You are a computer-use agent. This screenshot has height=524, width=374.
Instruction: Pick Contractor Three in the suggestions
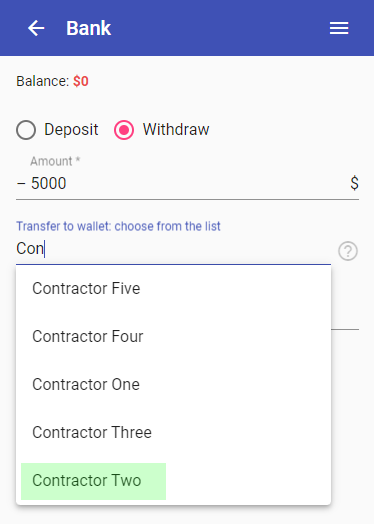173,432
